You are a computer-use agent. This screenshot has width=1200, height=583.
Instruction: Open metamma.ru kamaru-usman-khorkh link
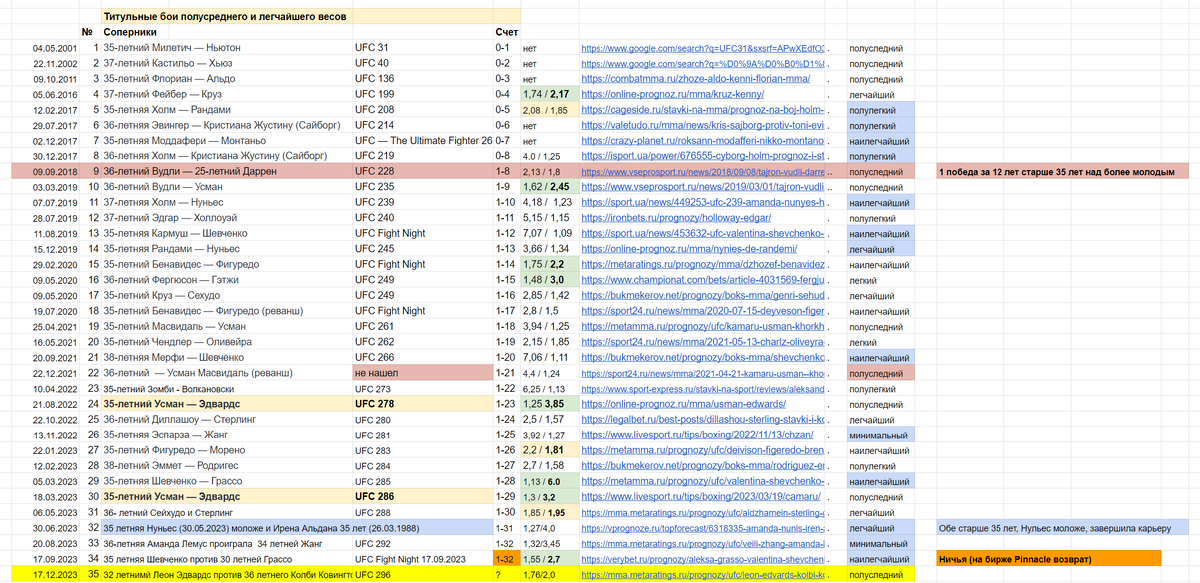tap(702, 327)
